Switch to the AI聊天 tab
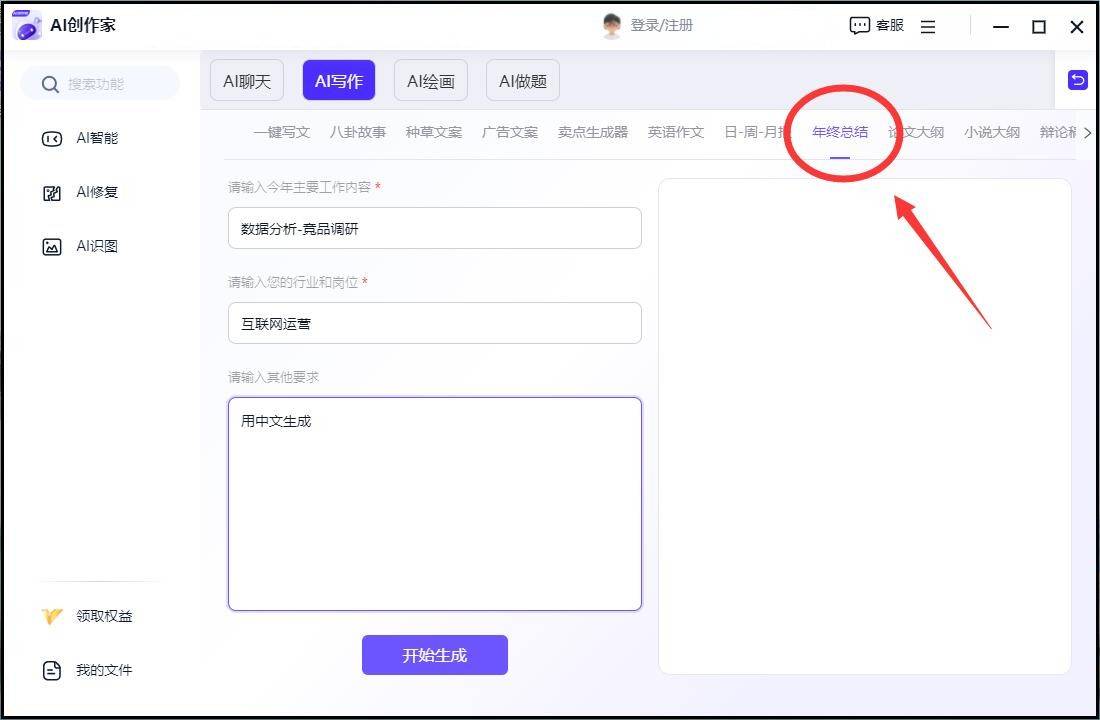Viewport: 1100px width, 720px height. 247,81
